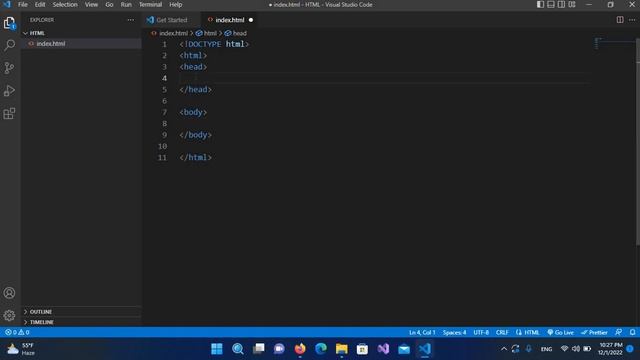Open Microsoft Store from the taskbar
Viewport: 640px width, 360px height.
click(x=362, y=349)
